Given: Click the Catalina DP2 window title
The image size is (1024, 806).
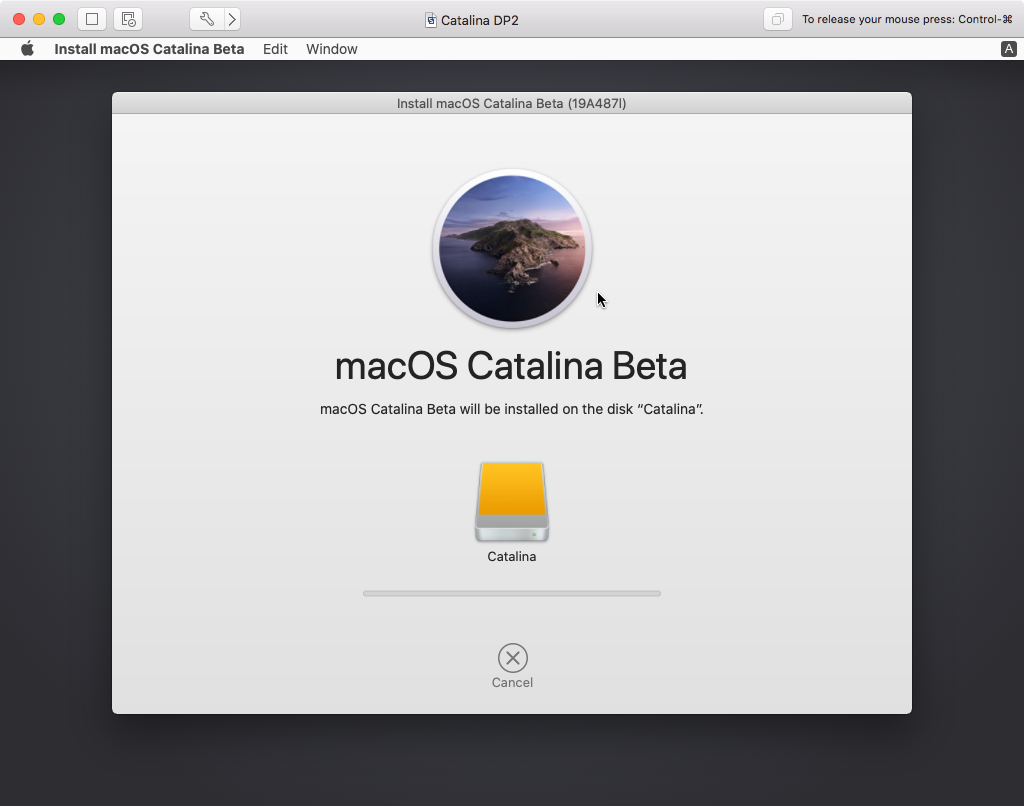Looking at the screenshot, I should pyautogui.click(x=479, y=20).
